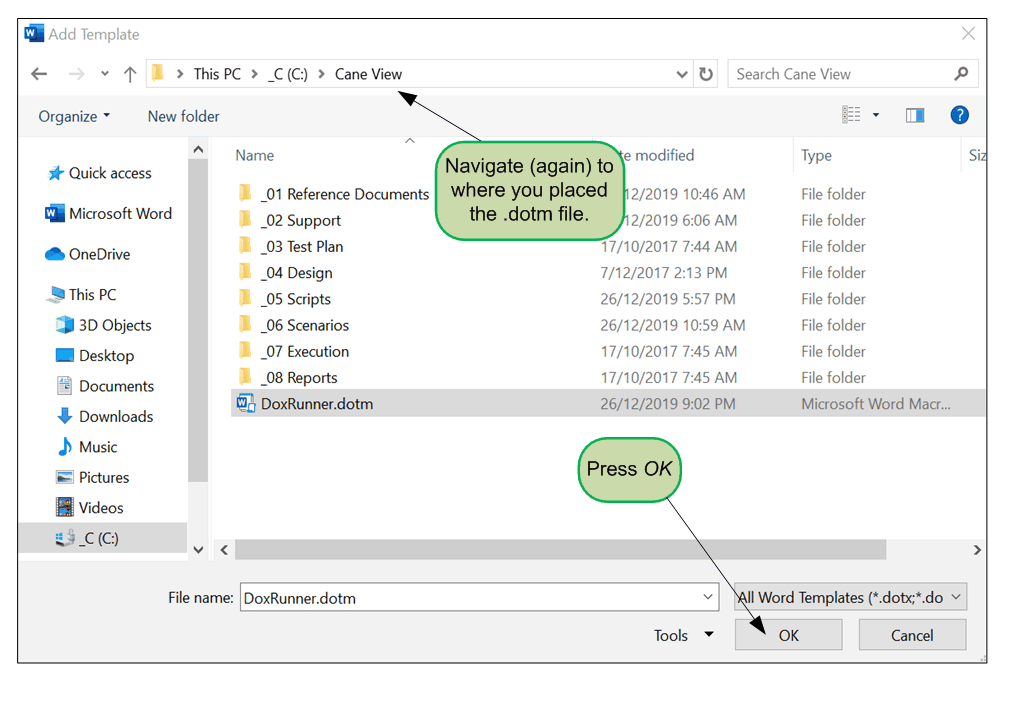Open the All Word Templates file type dropdown
The width and height of the screenshot is (1009, 704).
point(850,597)
